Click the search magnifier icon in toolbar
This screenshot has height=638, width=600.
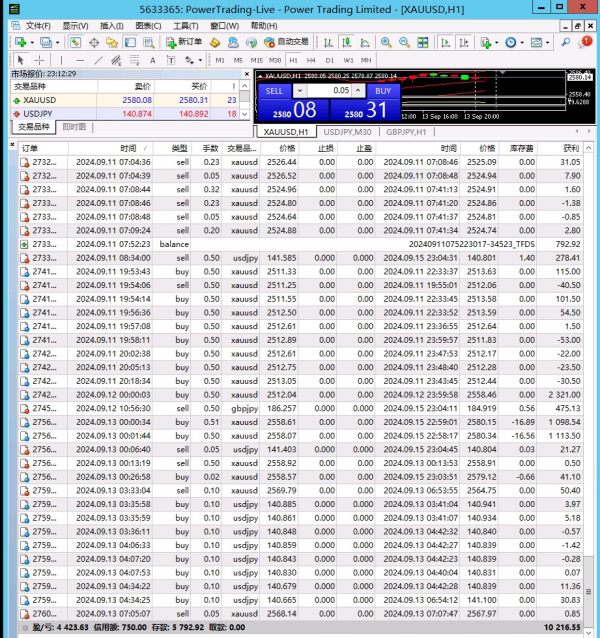[563, 42]
